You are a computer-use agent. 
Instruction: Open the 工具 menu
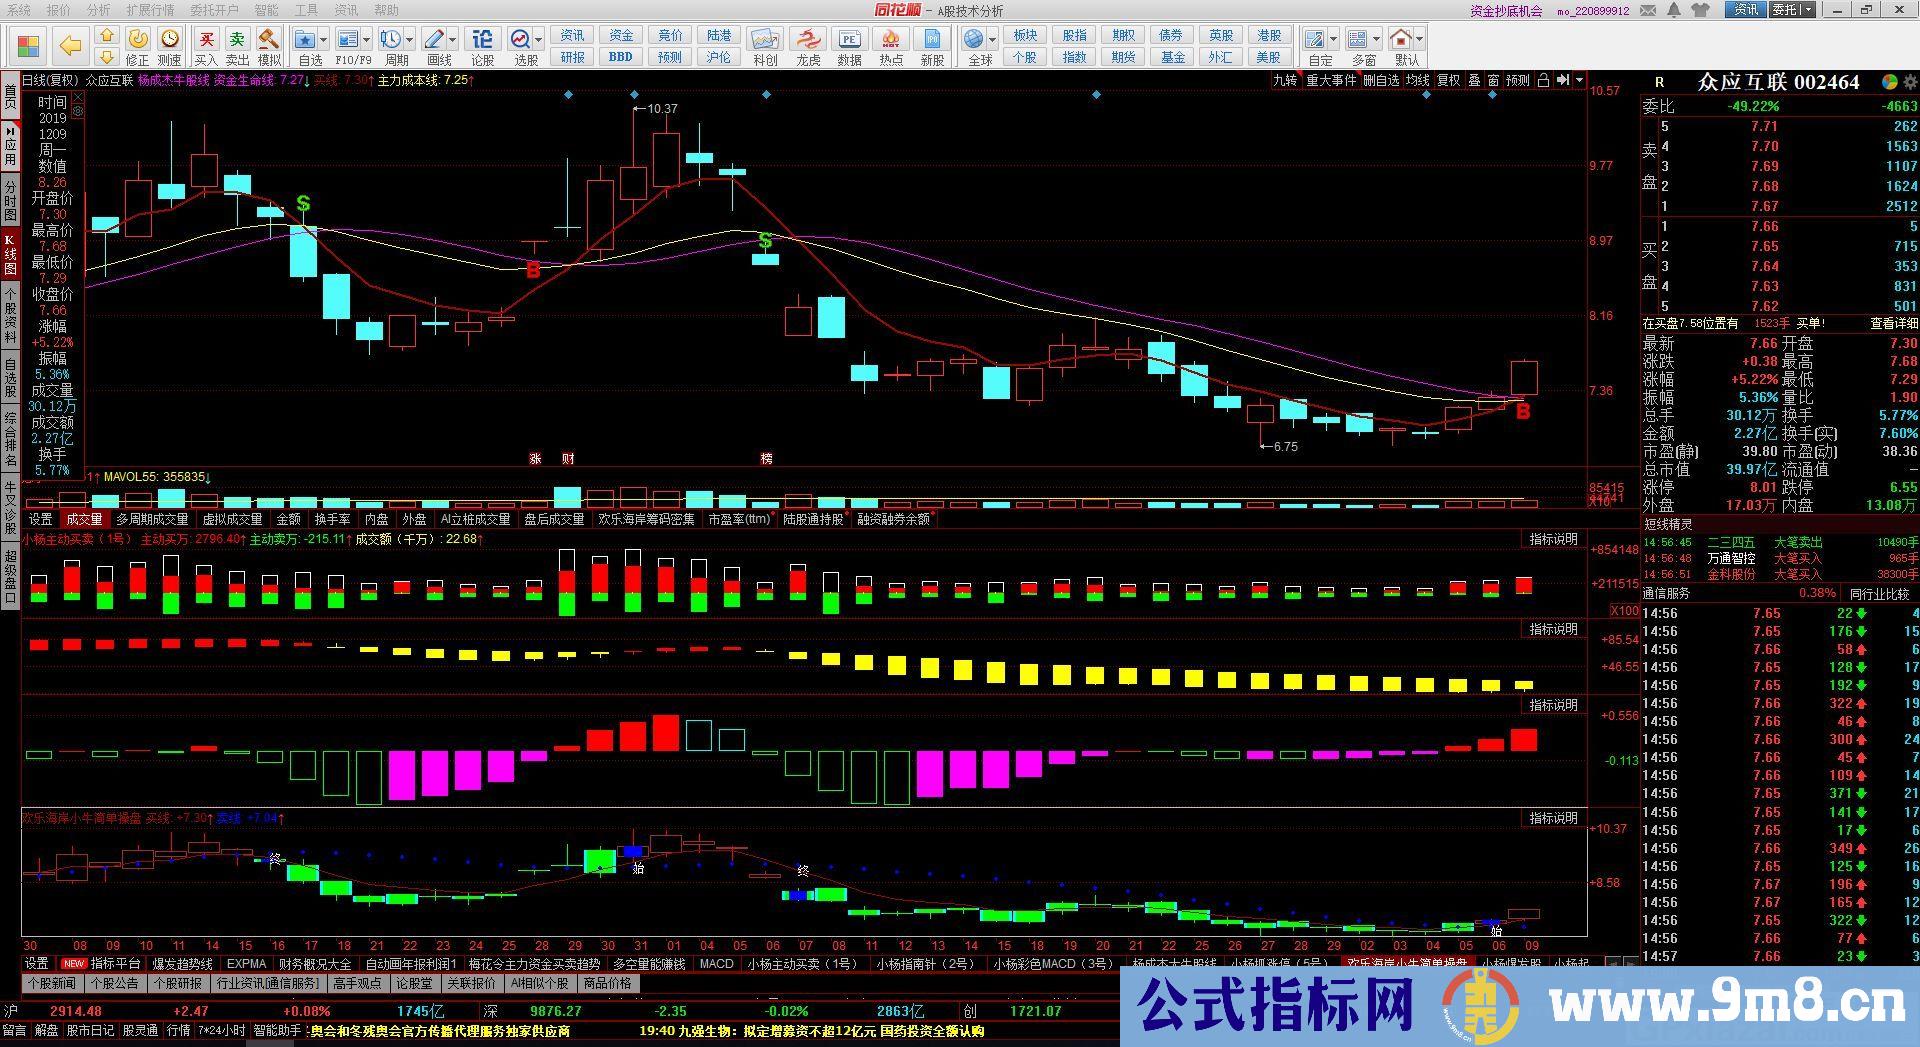pos(307,11)
